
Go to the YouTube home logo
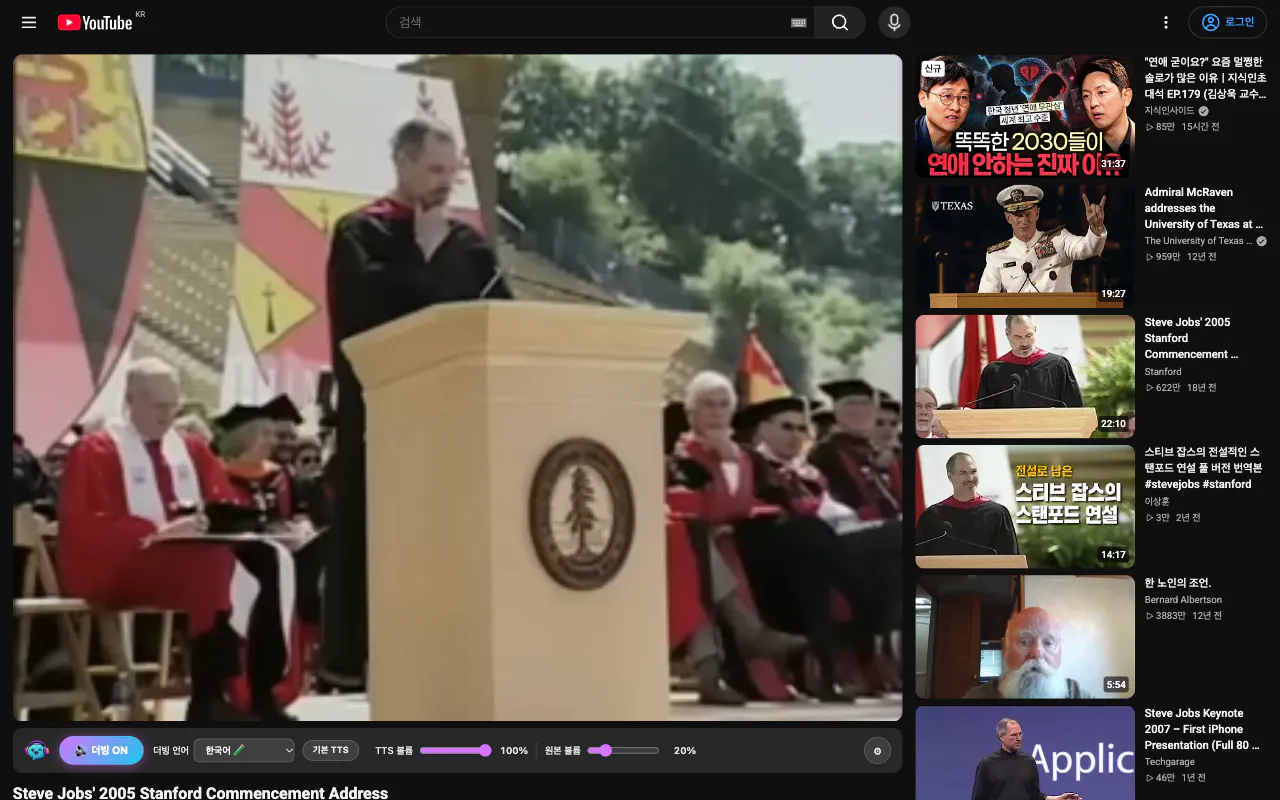pos(95,22)
